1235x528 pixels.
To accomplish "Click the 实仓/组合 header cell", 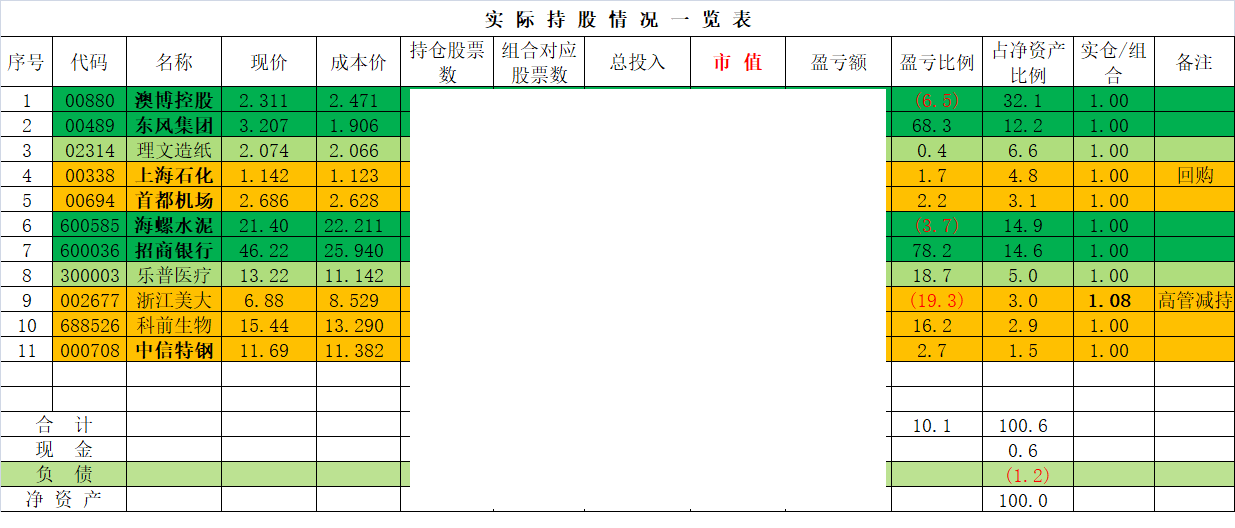I will [x=1114, y=63].
